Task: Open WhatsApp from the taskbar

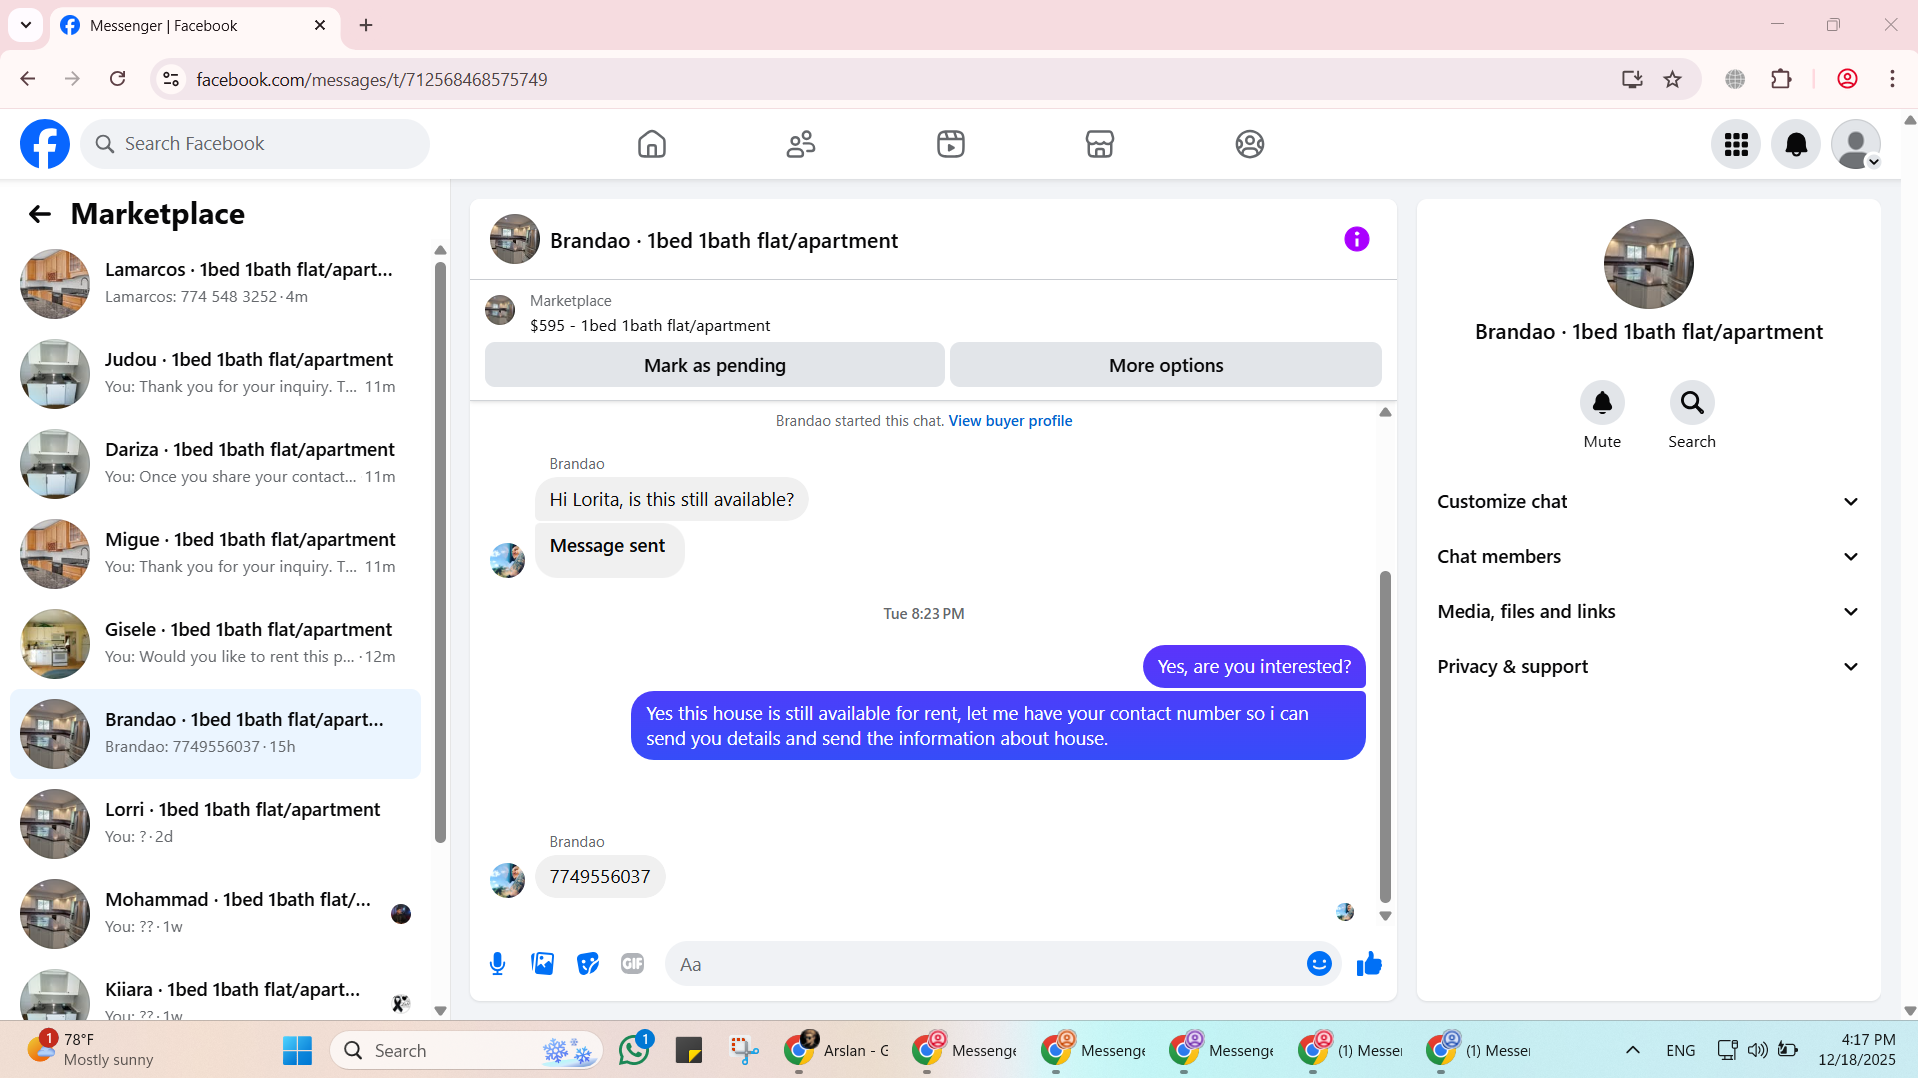Action: (x=634, y=1051)
